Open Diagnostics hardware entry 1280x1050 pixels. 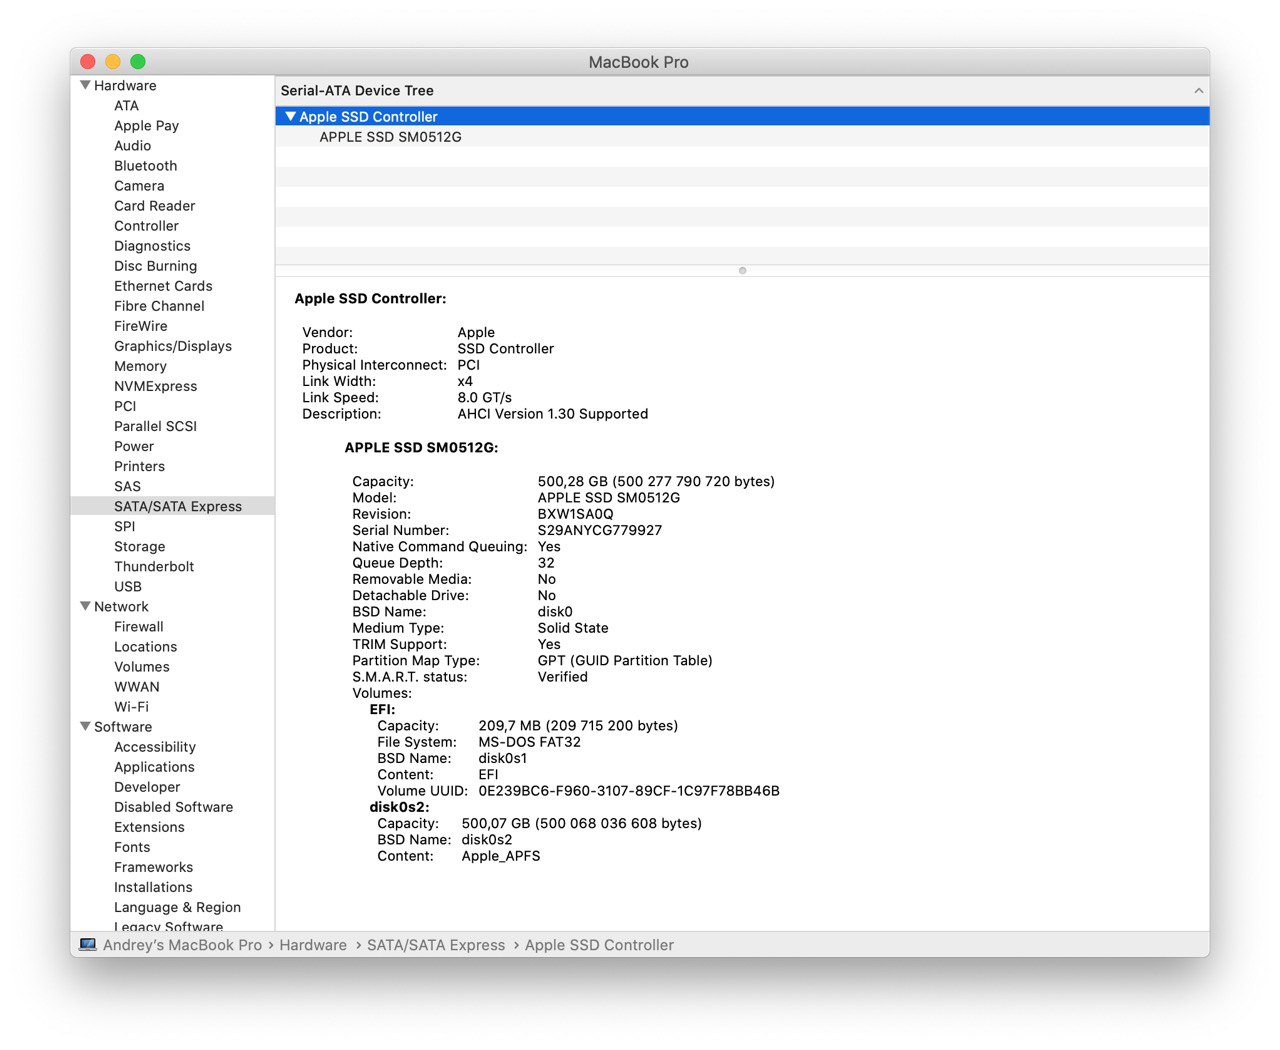pyautogui.click(x=152, y=246)
